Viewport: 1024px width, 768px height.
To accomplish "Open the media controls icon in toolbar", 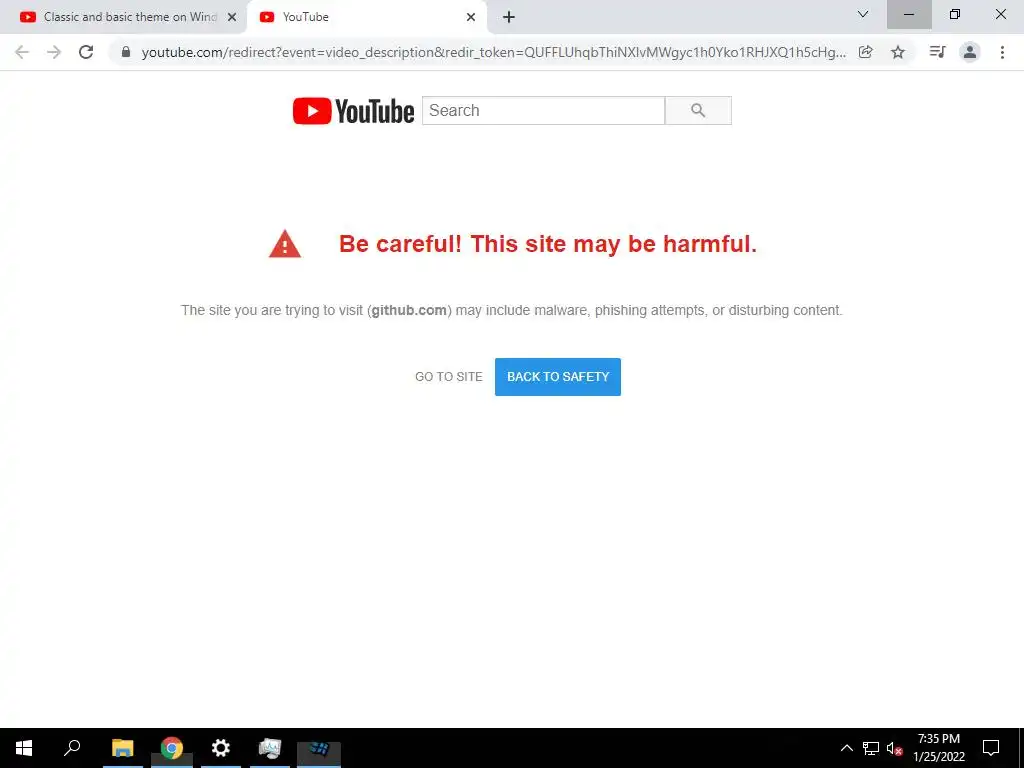I will coord(937,52).
